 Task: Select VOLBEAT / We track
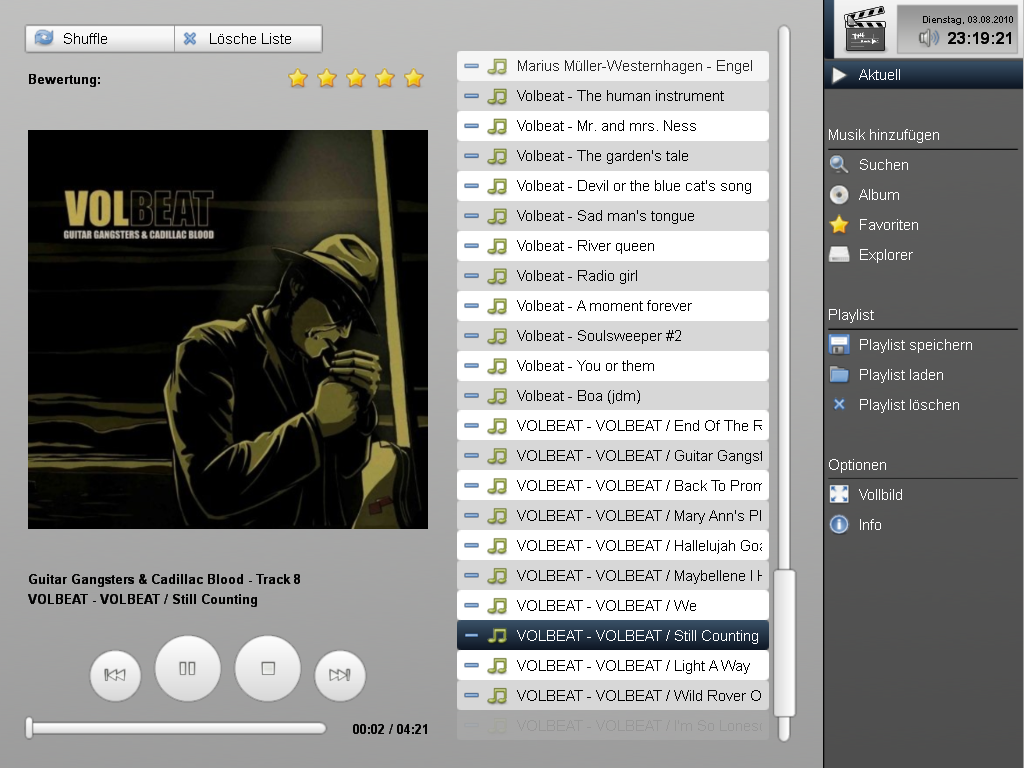click(613, 605)
